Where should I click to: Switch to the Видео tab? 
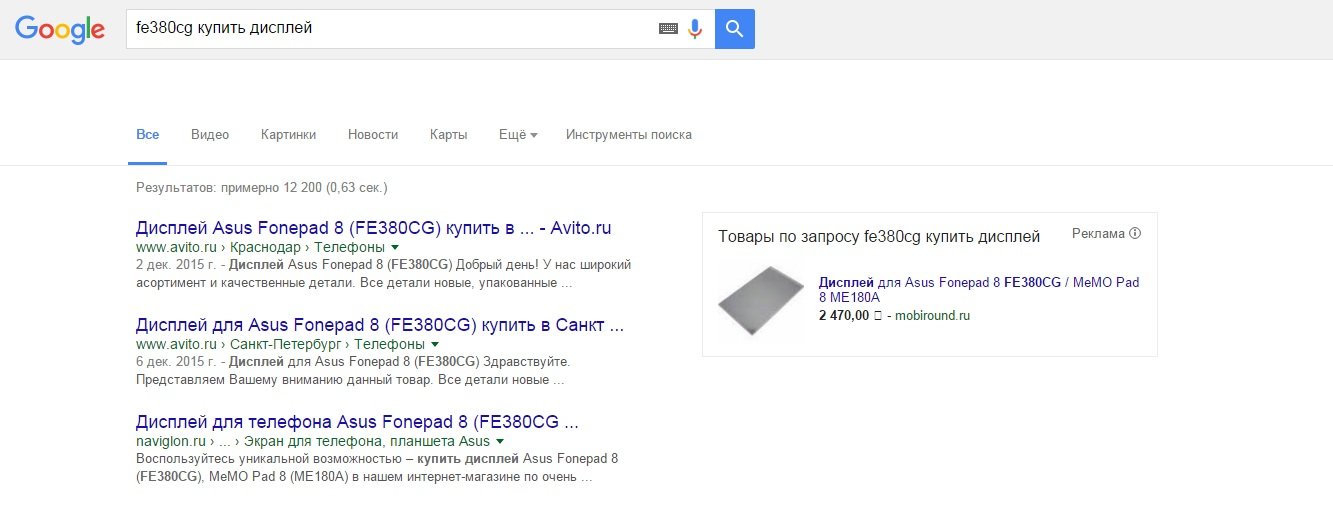pos(210,135)
